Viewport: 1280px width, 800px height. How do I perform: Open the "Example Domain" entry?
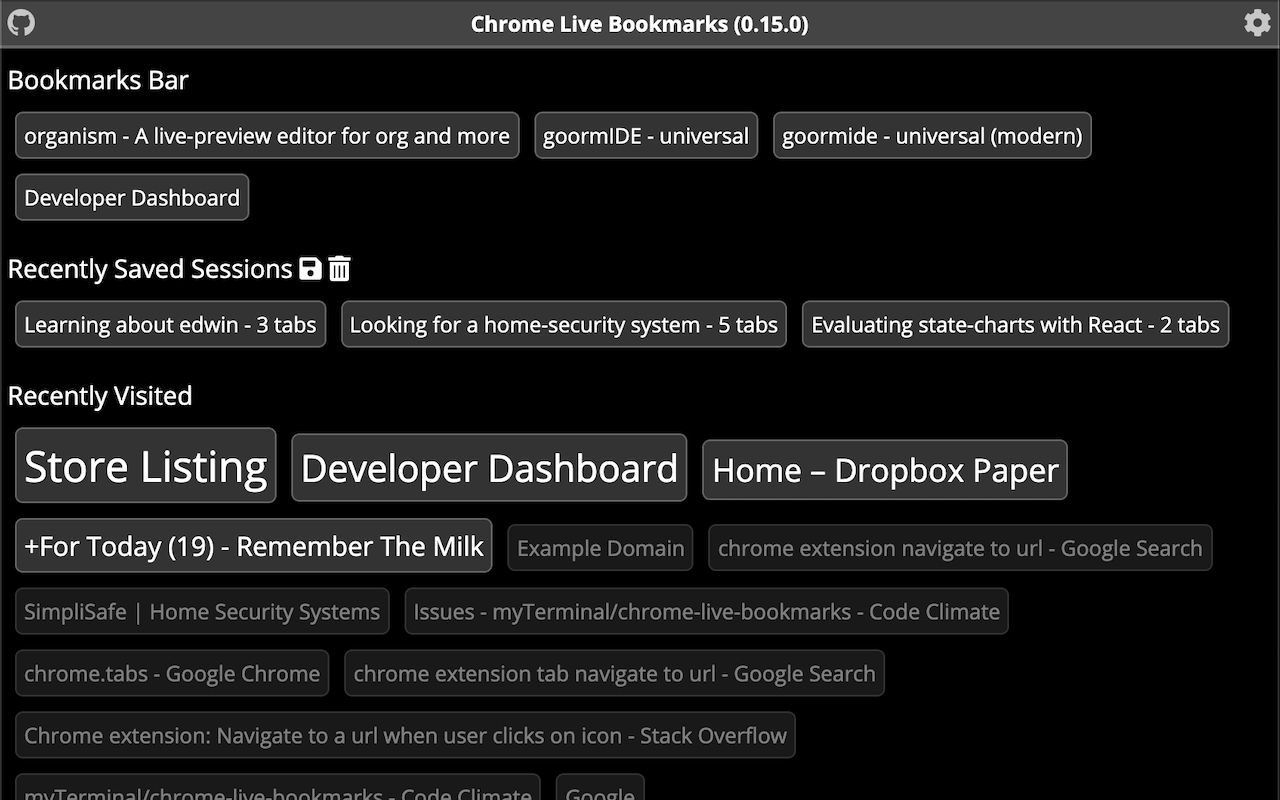pyautogui.click(x=600, y=548)
